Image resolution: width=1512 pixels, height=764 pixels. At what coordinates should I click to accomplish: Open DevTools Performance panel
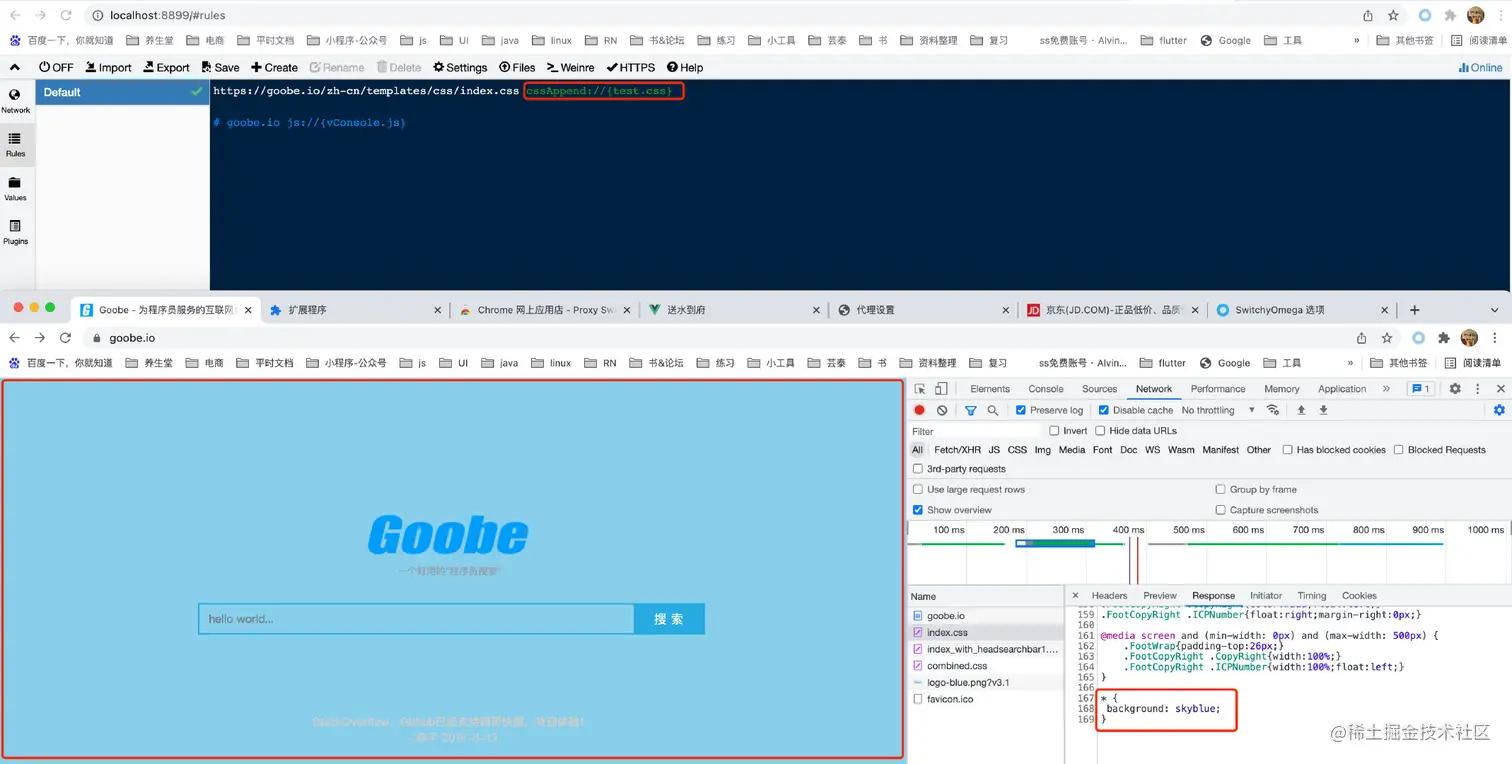[1218, 389]
